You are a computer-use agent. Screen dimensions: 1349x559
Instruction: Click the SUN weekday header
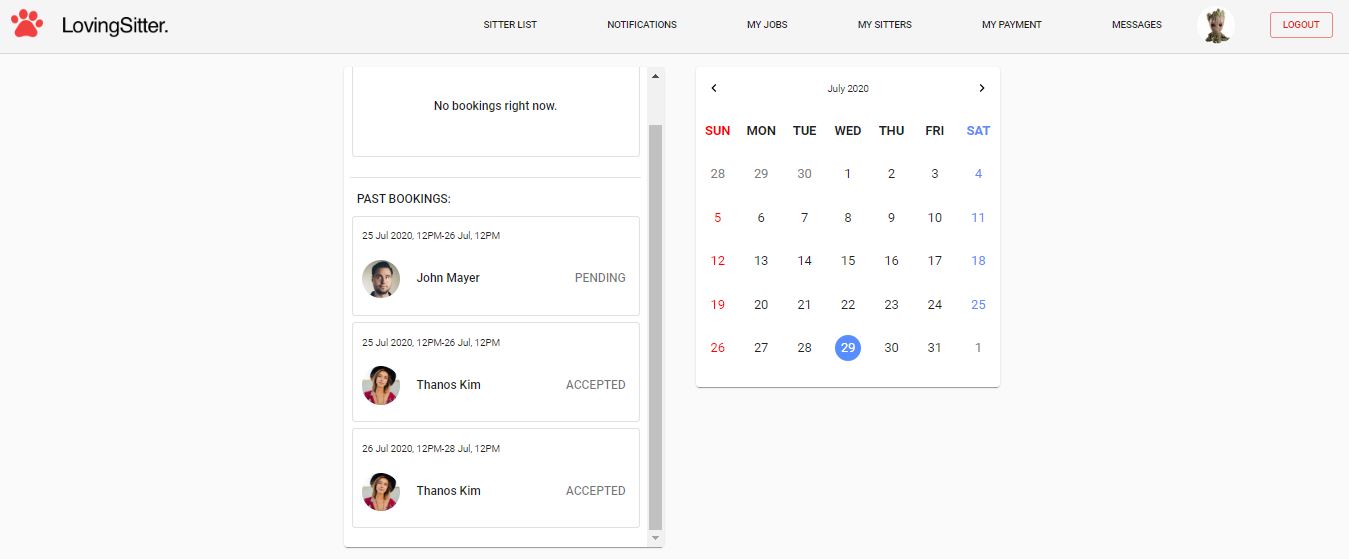pos(718,131)
